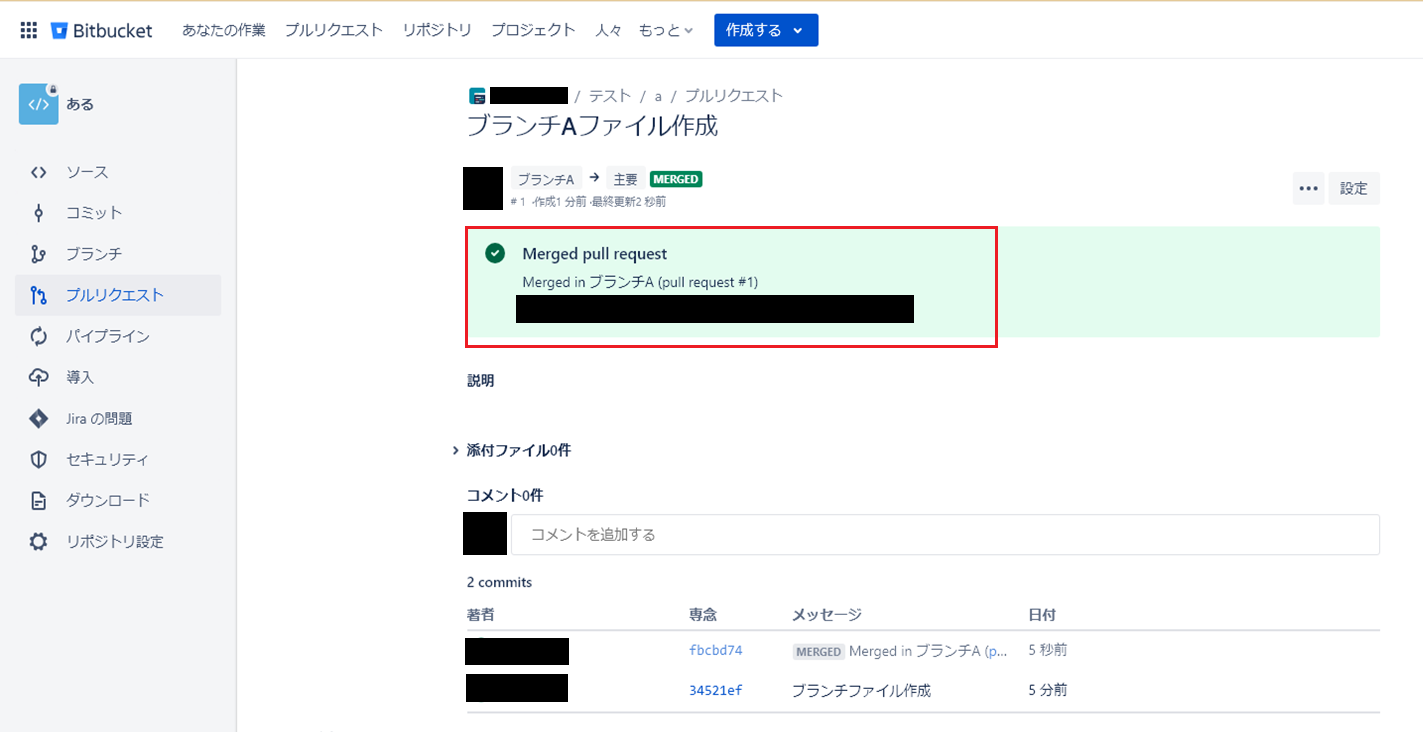Click the 2 commits heading
The width and height of the screenshot is (1423, 732).
click(x=499, y=582)
